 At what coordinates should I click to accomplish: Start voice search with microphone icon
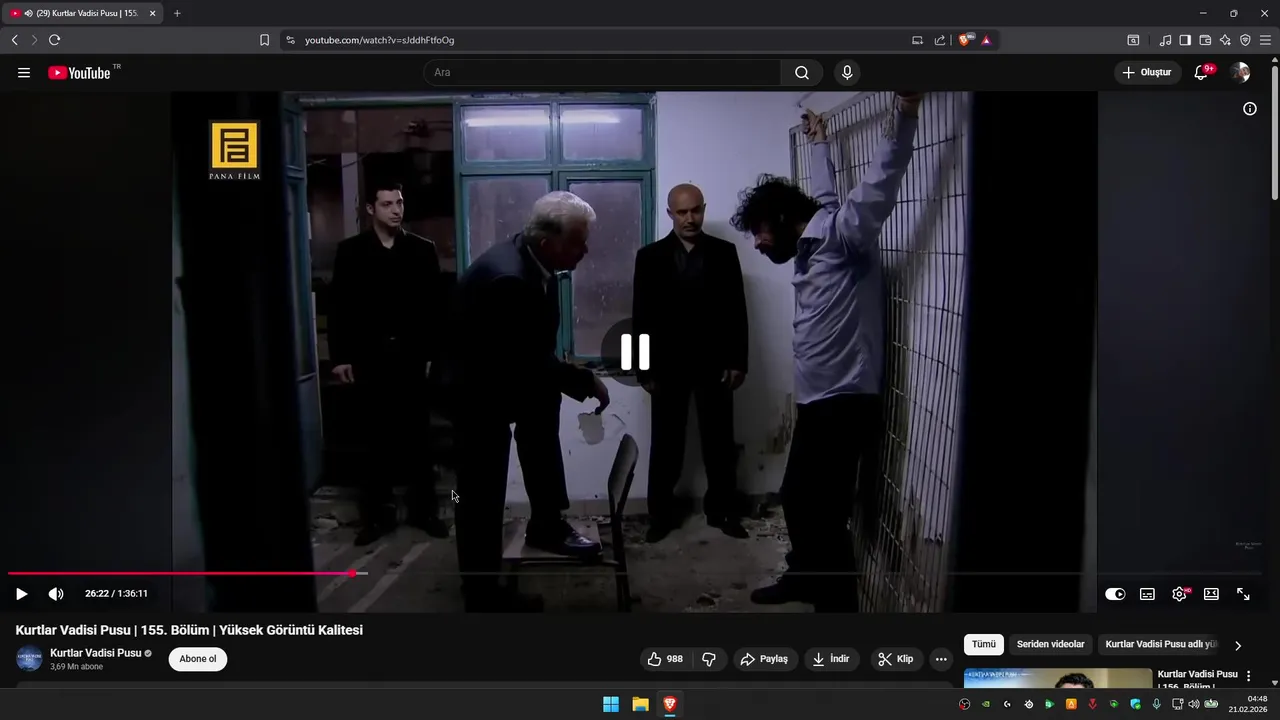tap(847, 73)
